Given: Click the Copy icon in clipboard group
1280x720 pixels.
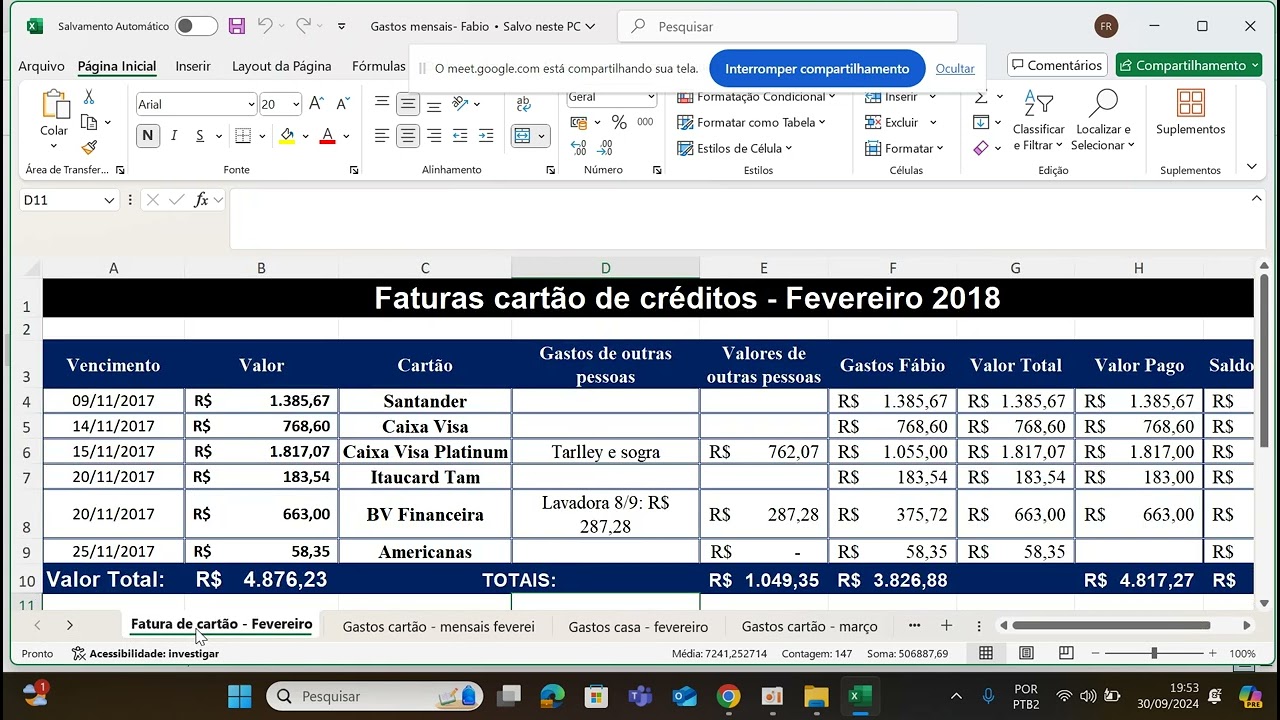Looking at the screenshot, I should [x=89, y=122].
